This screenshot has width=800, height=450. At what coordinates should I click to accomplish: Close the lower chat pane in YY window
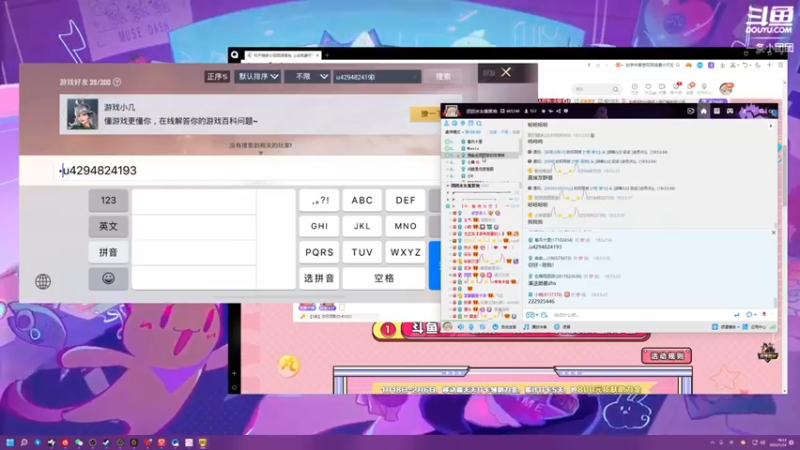click(x=773, y=233)
